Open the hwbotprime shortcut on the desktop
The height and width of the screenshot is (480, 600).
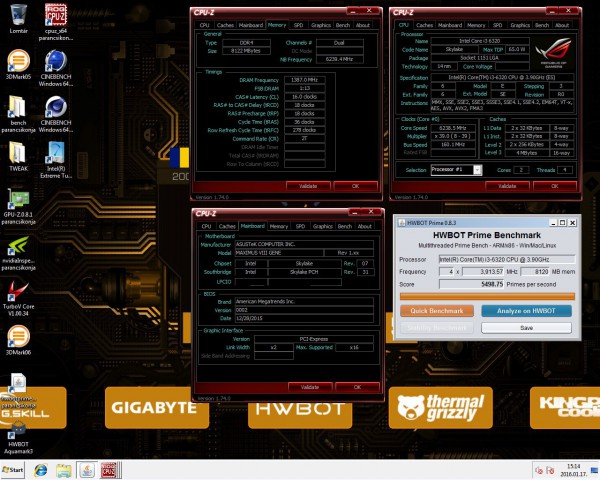(18, 390)
